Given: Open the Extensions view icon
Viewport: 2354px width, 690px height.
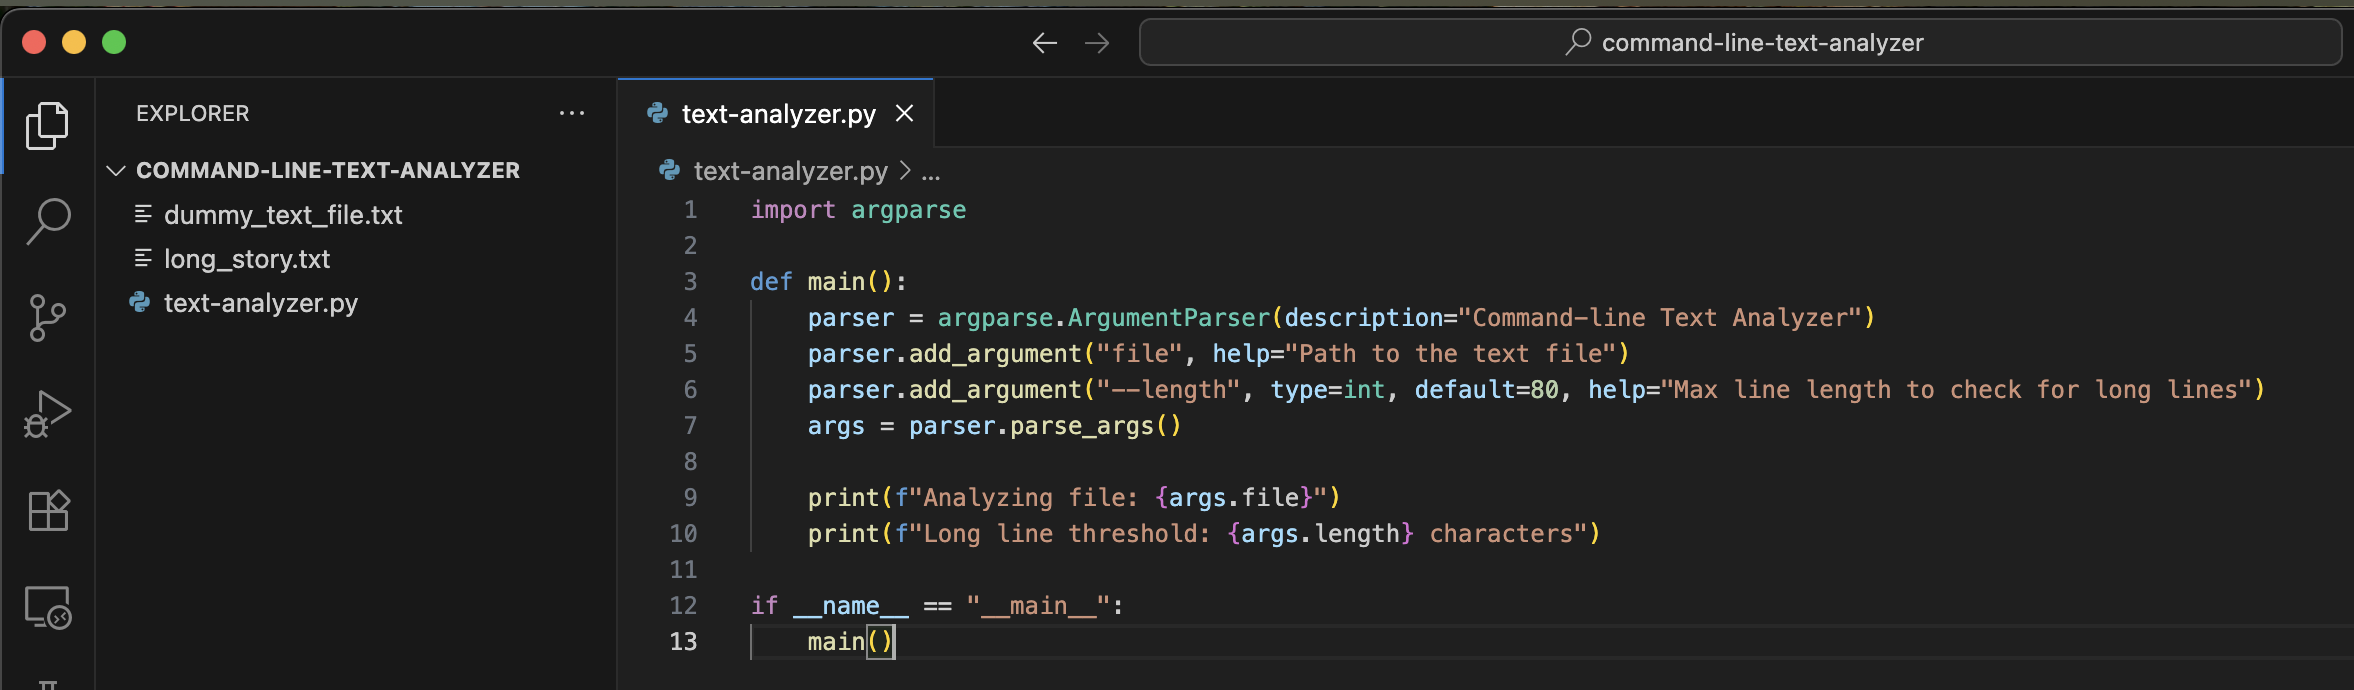Looking at the screenshot, I should click(48, 511).
